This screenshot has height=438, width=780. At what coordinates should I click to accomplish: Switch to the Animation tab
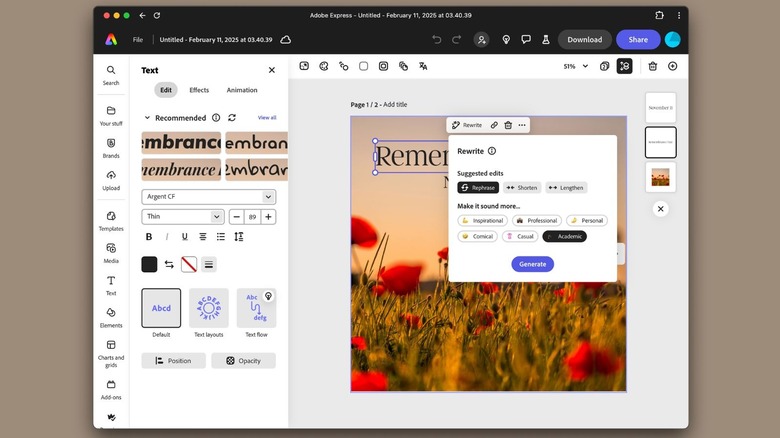(x=242, y=90)
